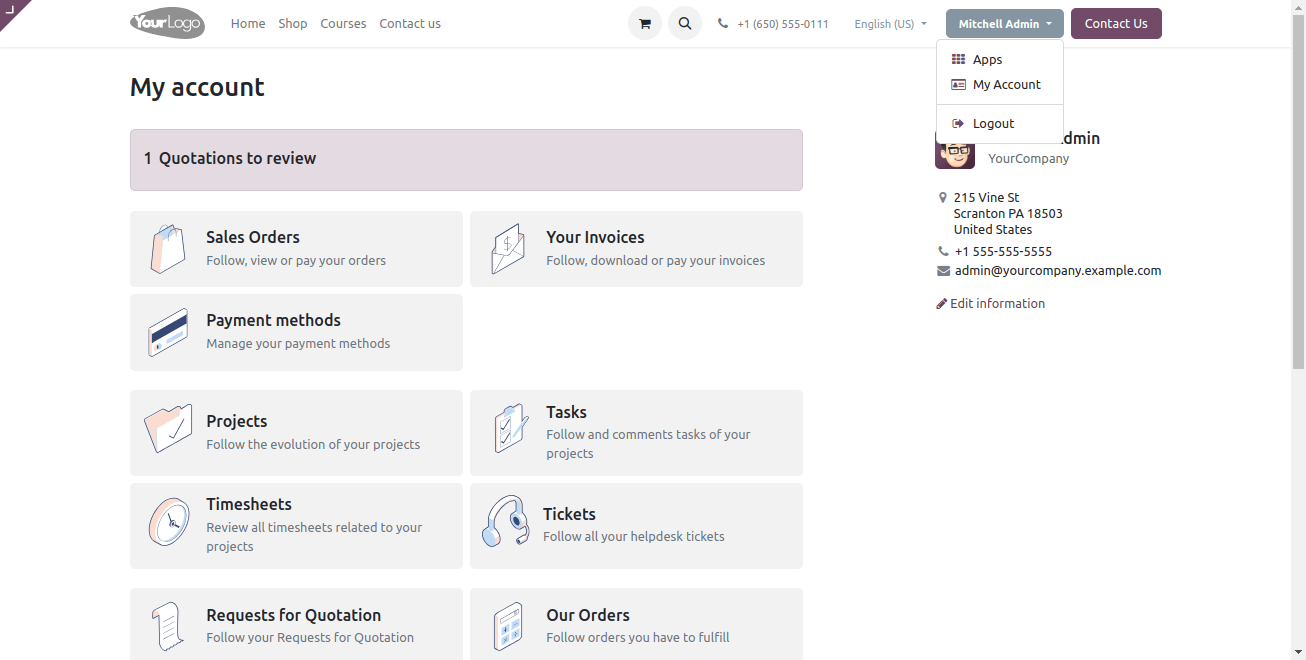Click the Logout arrow icon in menu
This screenshot has width=1306, height=660.
958,124
